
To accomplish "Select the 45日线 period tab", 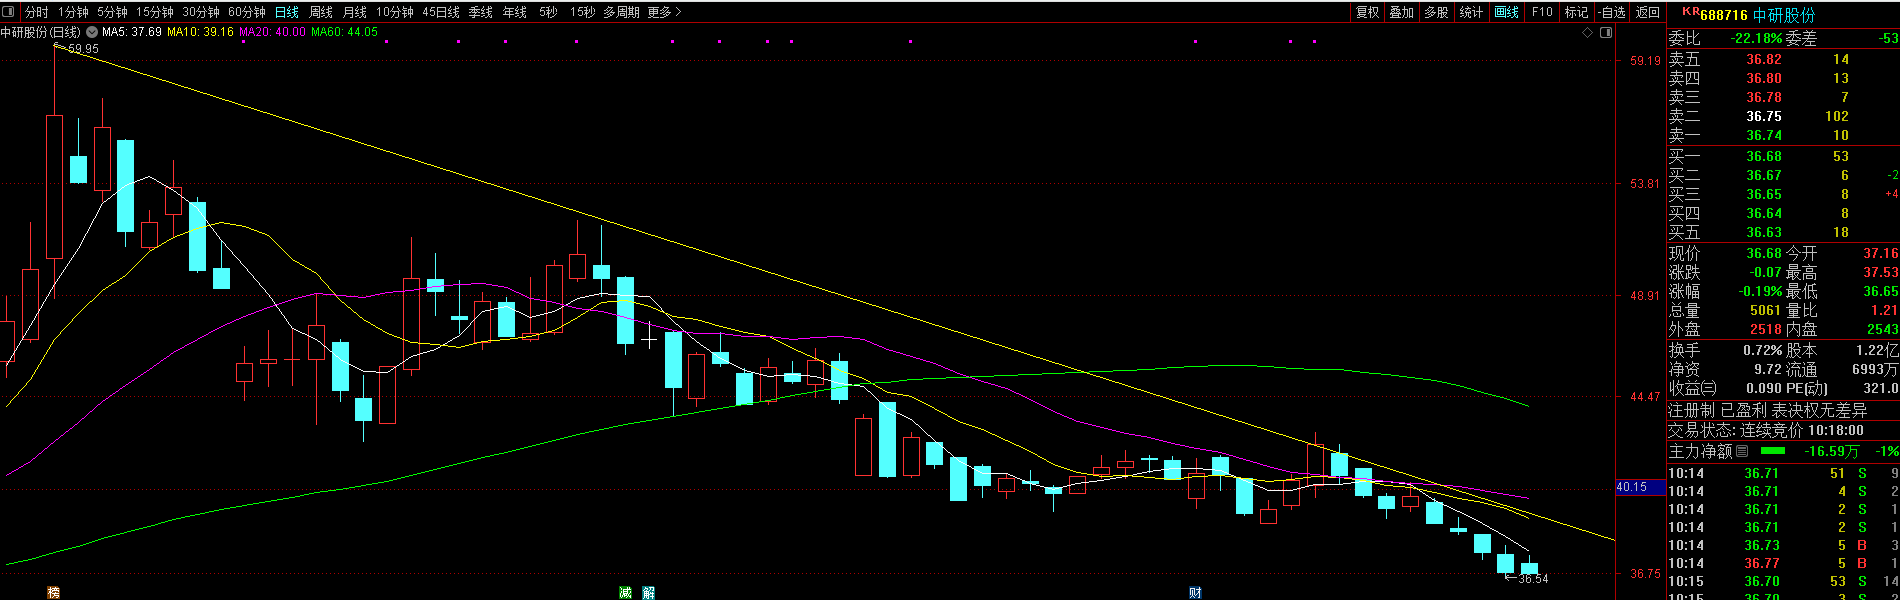I will [x=441, y=12].
